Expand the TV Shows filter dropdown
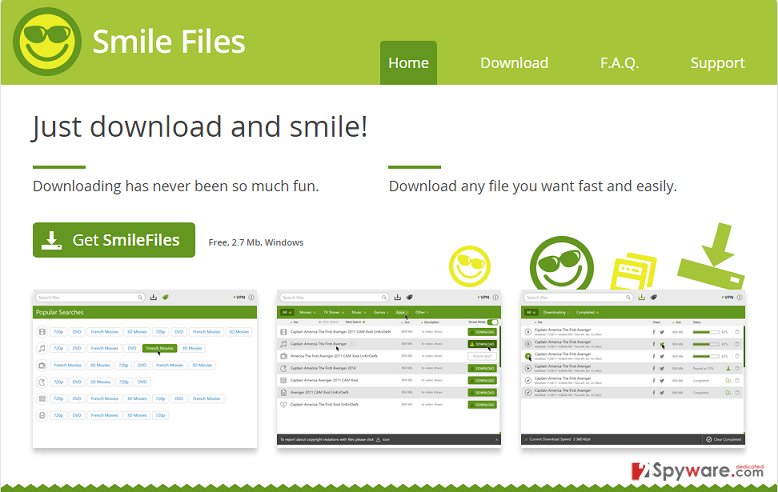This screenshot has height=492, width=778. pyautogui.click(x=333, y=312)
